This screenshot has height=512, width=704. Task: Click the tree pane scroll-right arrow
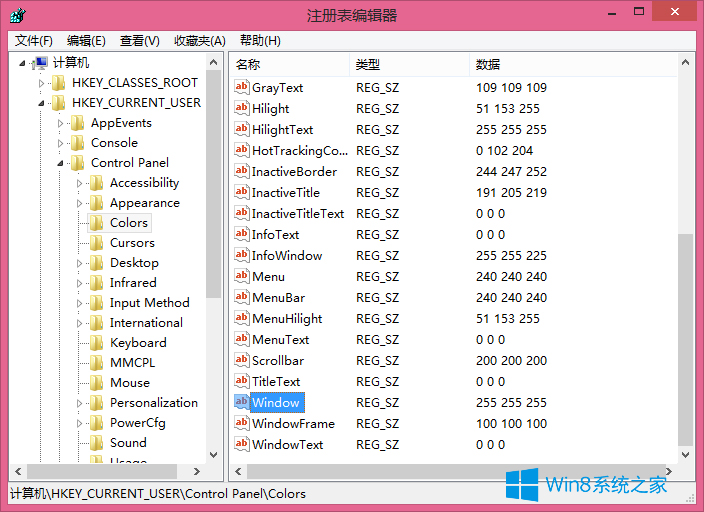coord(197,471)
